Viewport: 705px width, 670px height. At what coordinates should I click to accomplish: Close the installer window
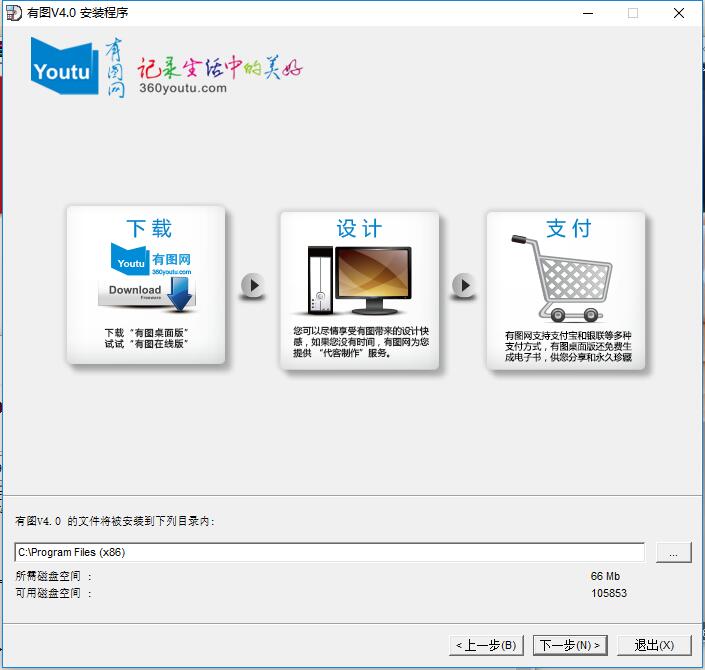coord(679,13)
